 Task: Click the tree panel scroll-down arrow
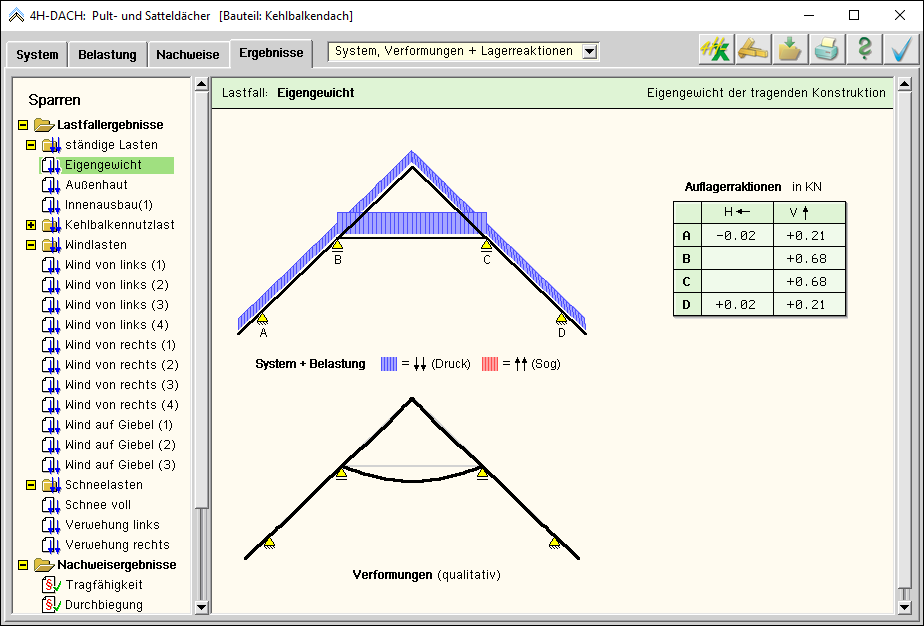tap(201, 606)
